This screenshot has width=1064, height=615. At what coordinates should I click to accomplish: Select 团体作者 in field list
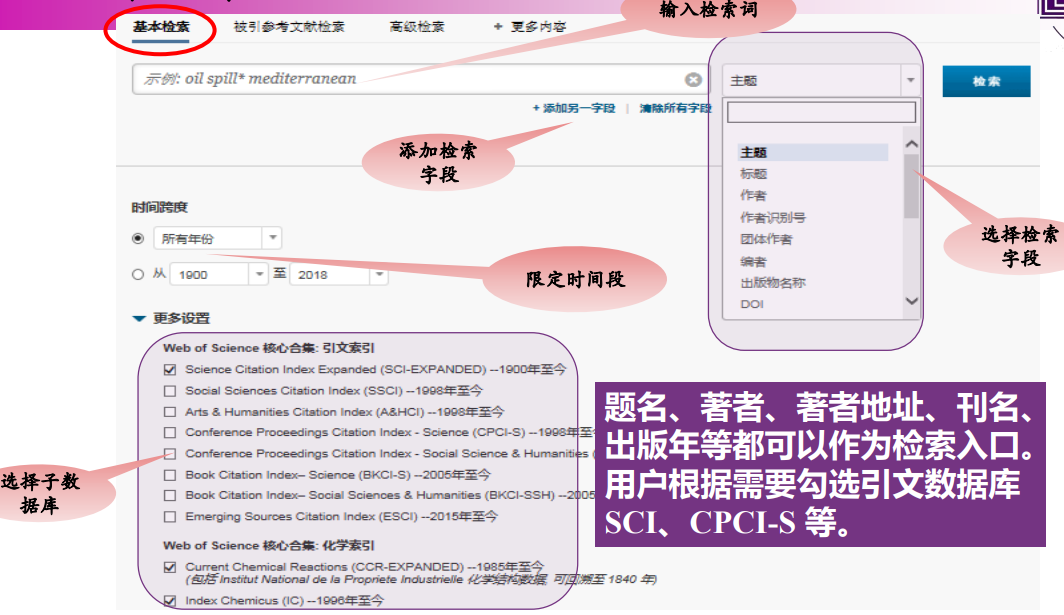766,239
